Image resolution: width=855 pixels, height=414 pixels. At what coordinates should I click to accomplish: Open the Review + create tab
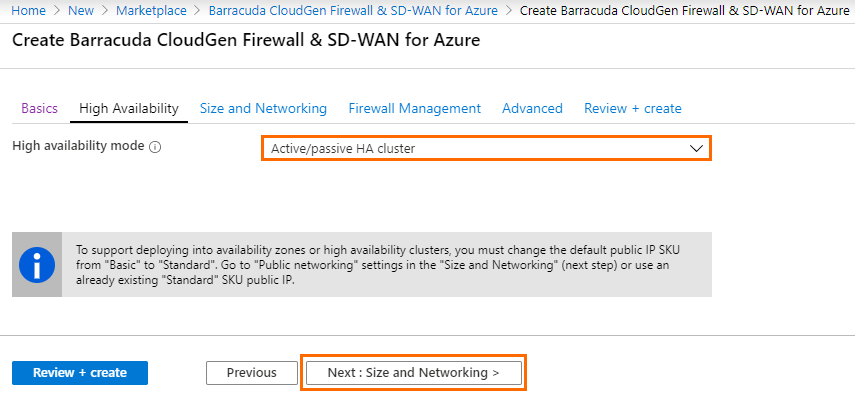tap(633, 109)
